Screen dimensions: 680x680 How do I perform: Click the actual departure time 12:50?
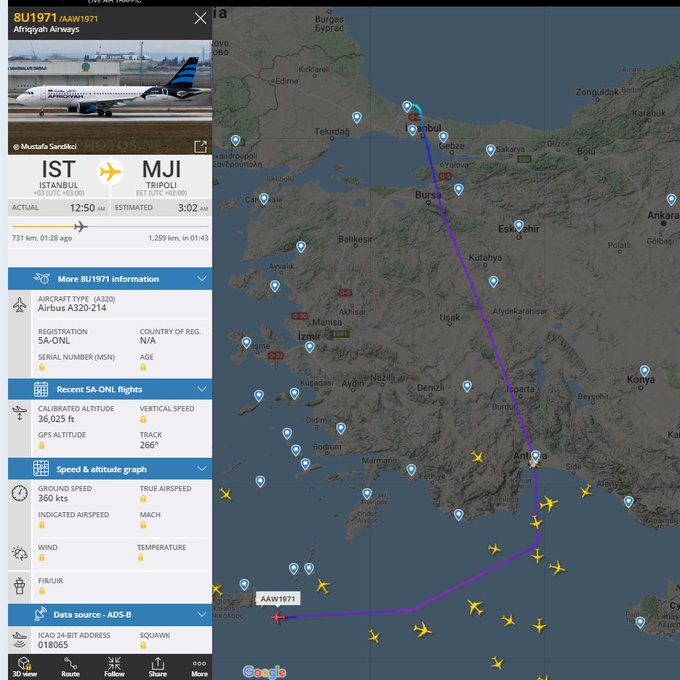click(x=82, y=208)
